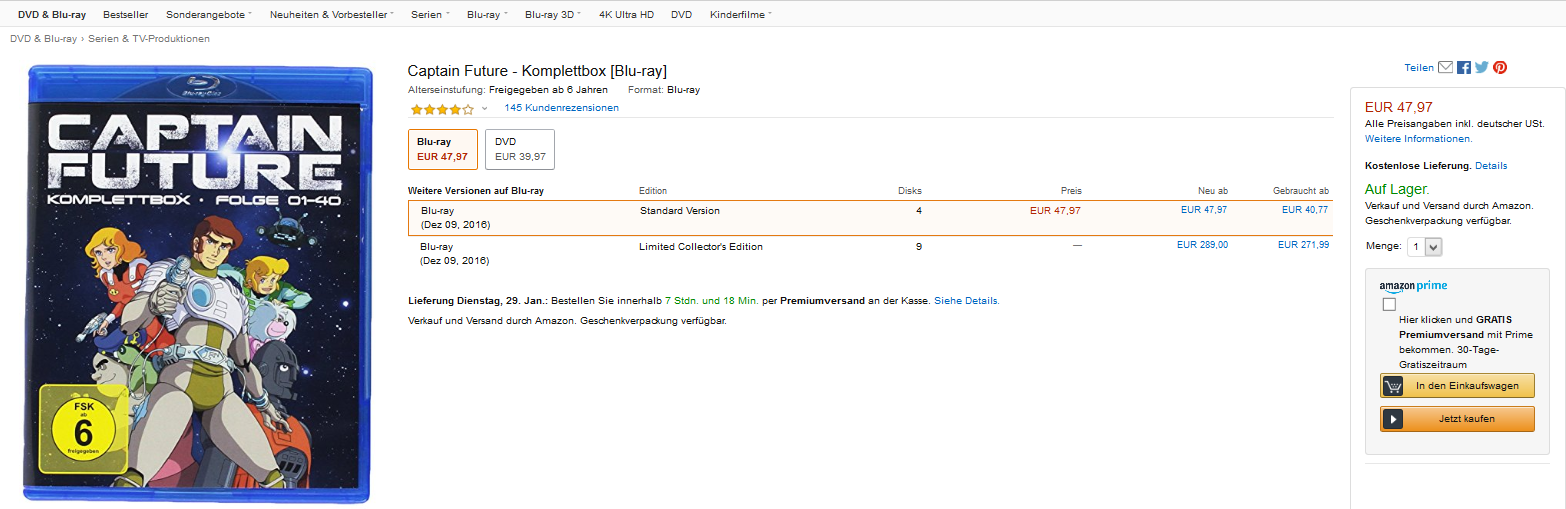Viewport: 1566px width, 509px height.
Task: Go to DVD & Blu-ray in the nav bar
Action: [52, 14]
